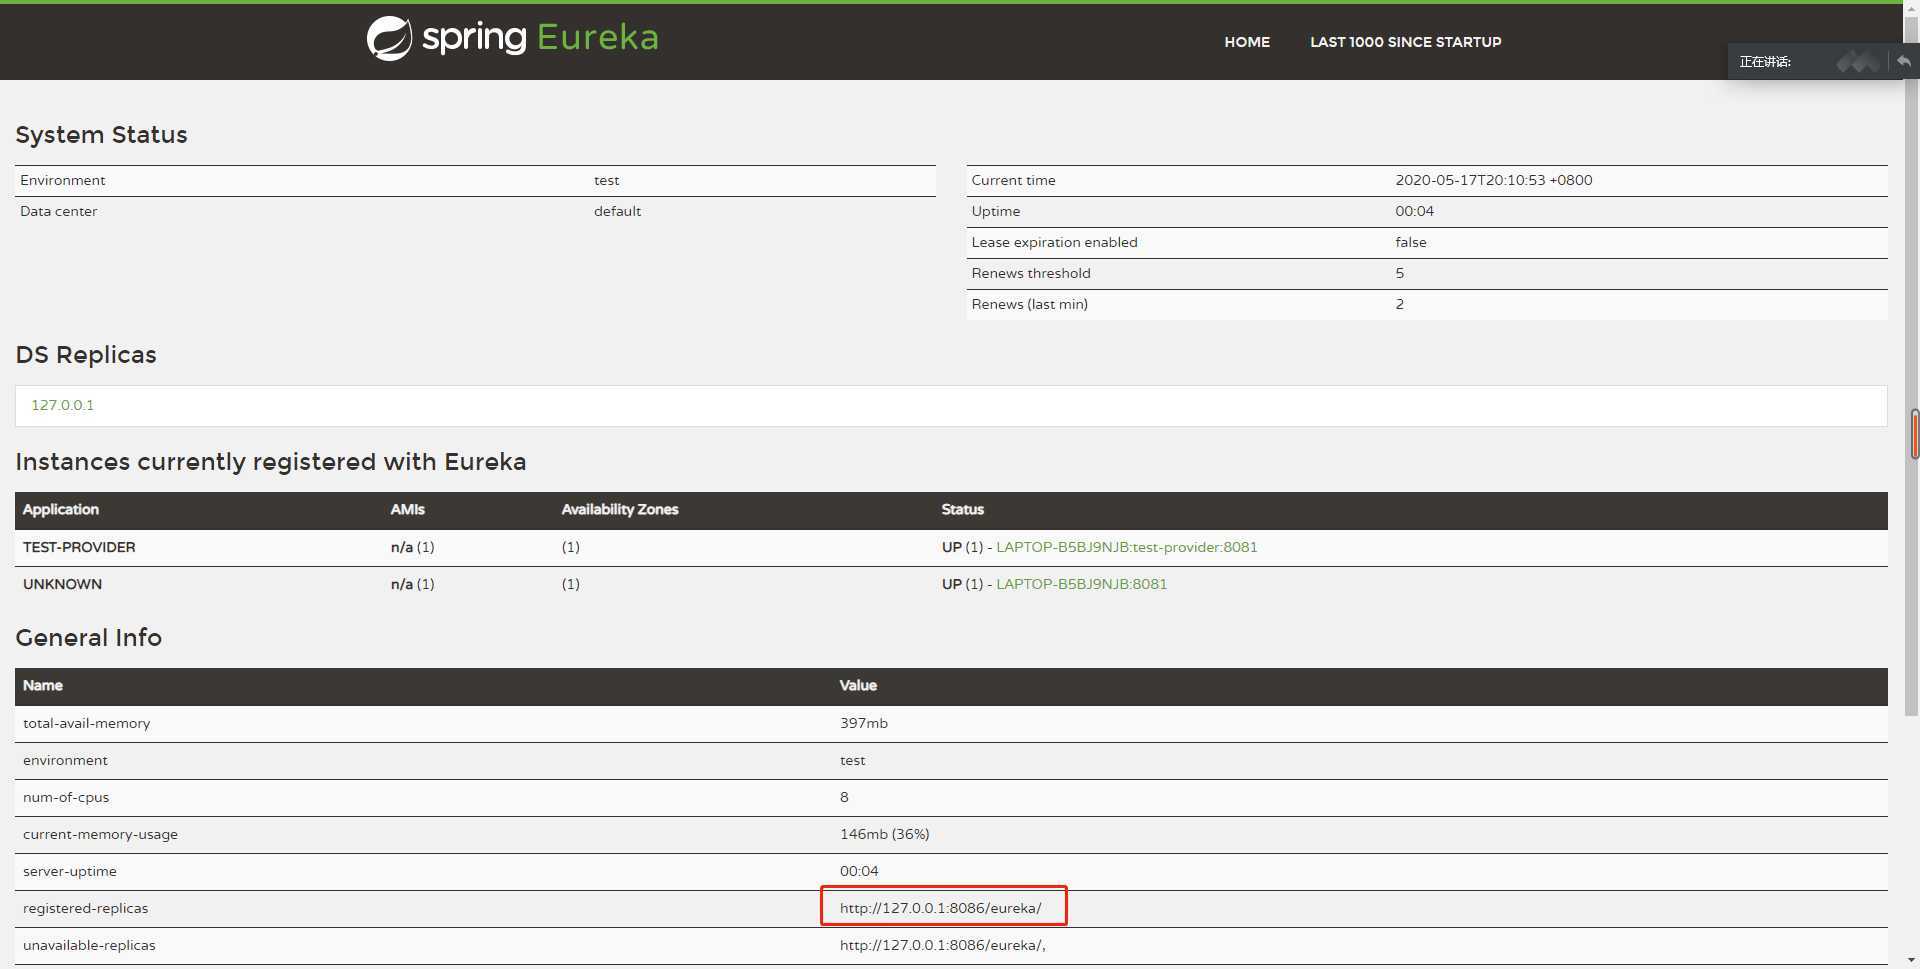Click the "unavailable-replicas" row name
Image resolution: width=1920 pixels, height=969 pixels.
(89, 945)
